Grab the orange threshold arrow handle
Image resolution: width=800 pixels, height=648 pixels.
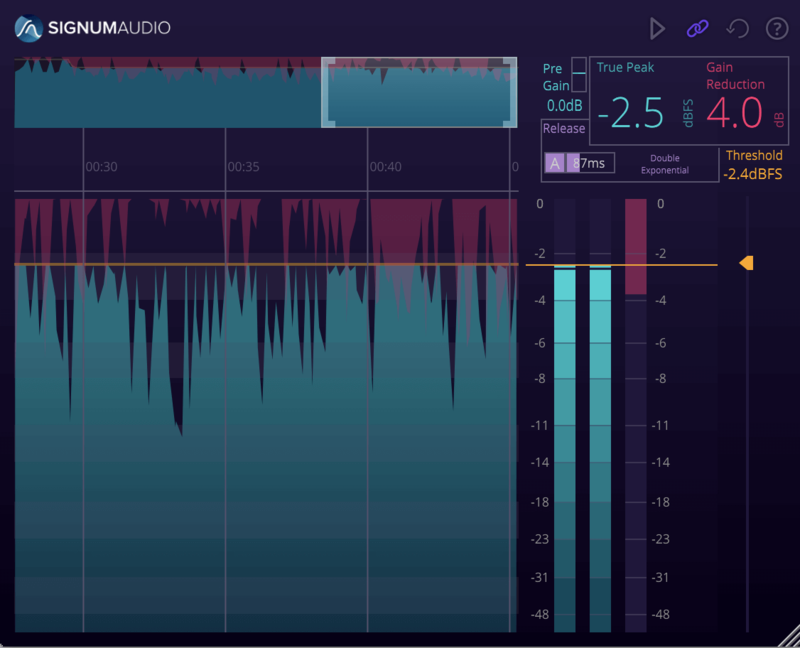(746, 263)
